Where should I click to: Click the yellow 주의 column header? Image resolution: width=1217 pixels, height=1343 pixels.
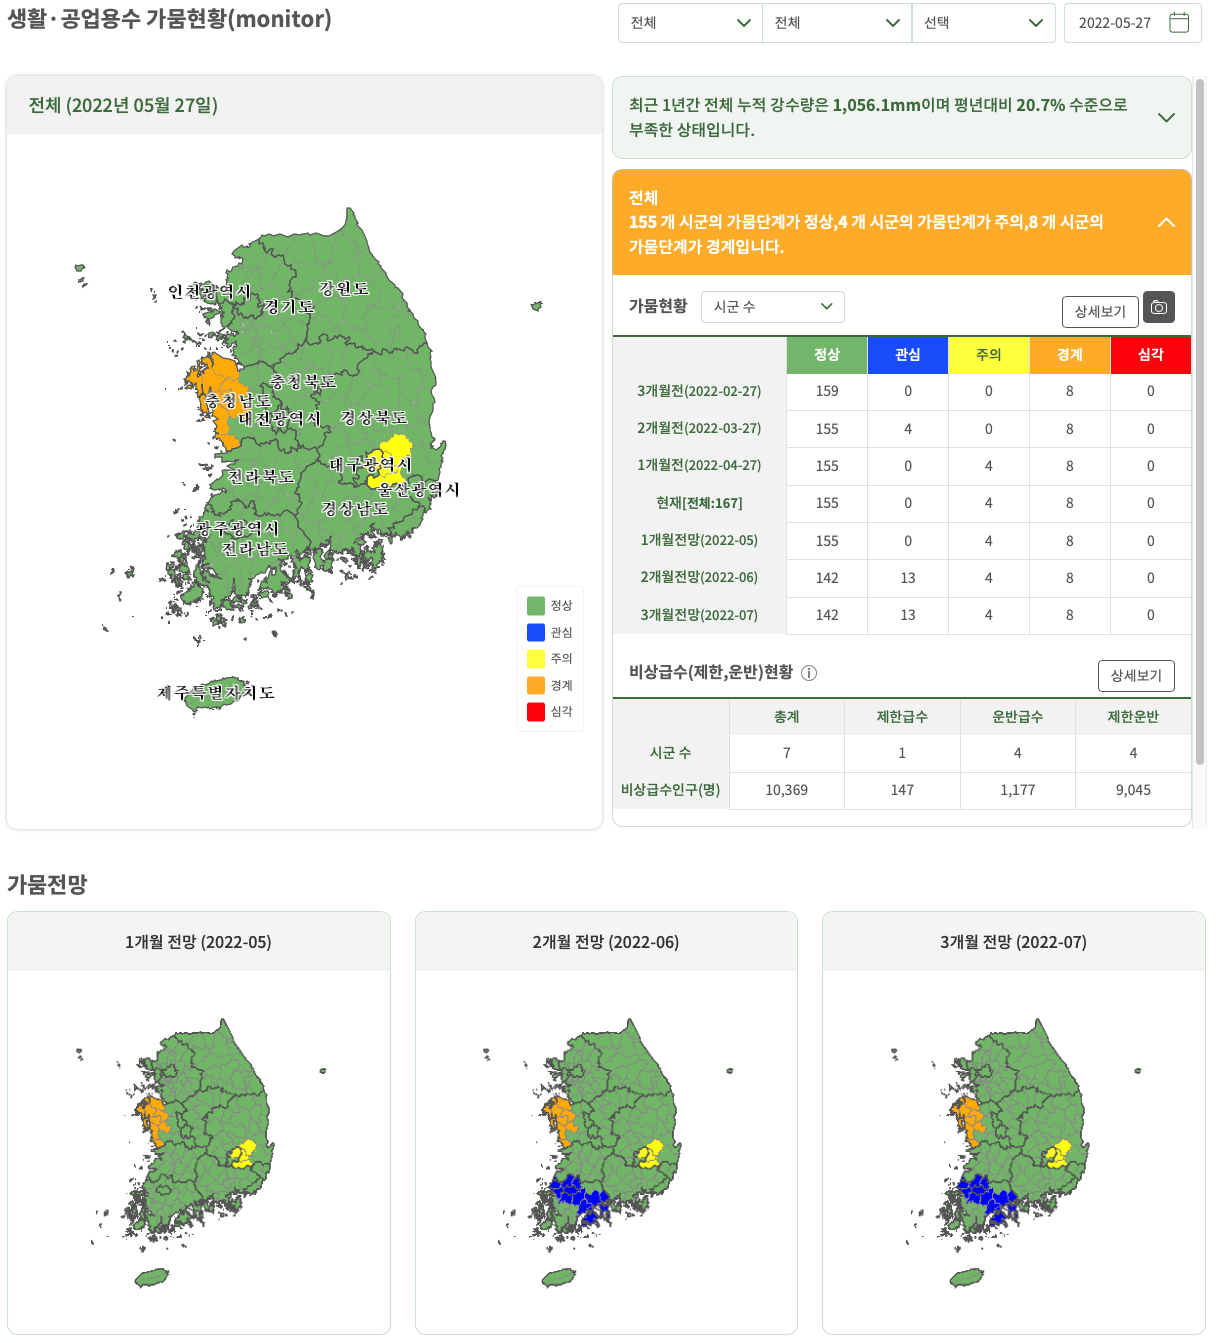tap(989, 355)
